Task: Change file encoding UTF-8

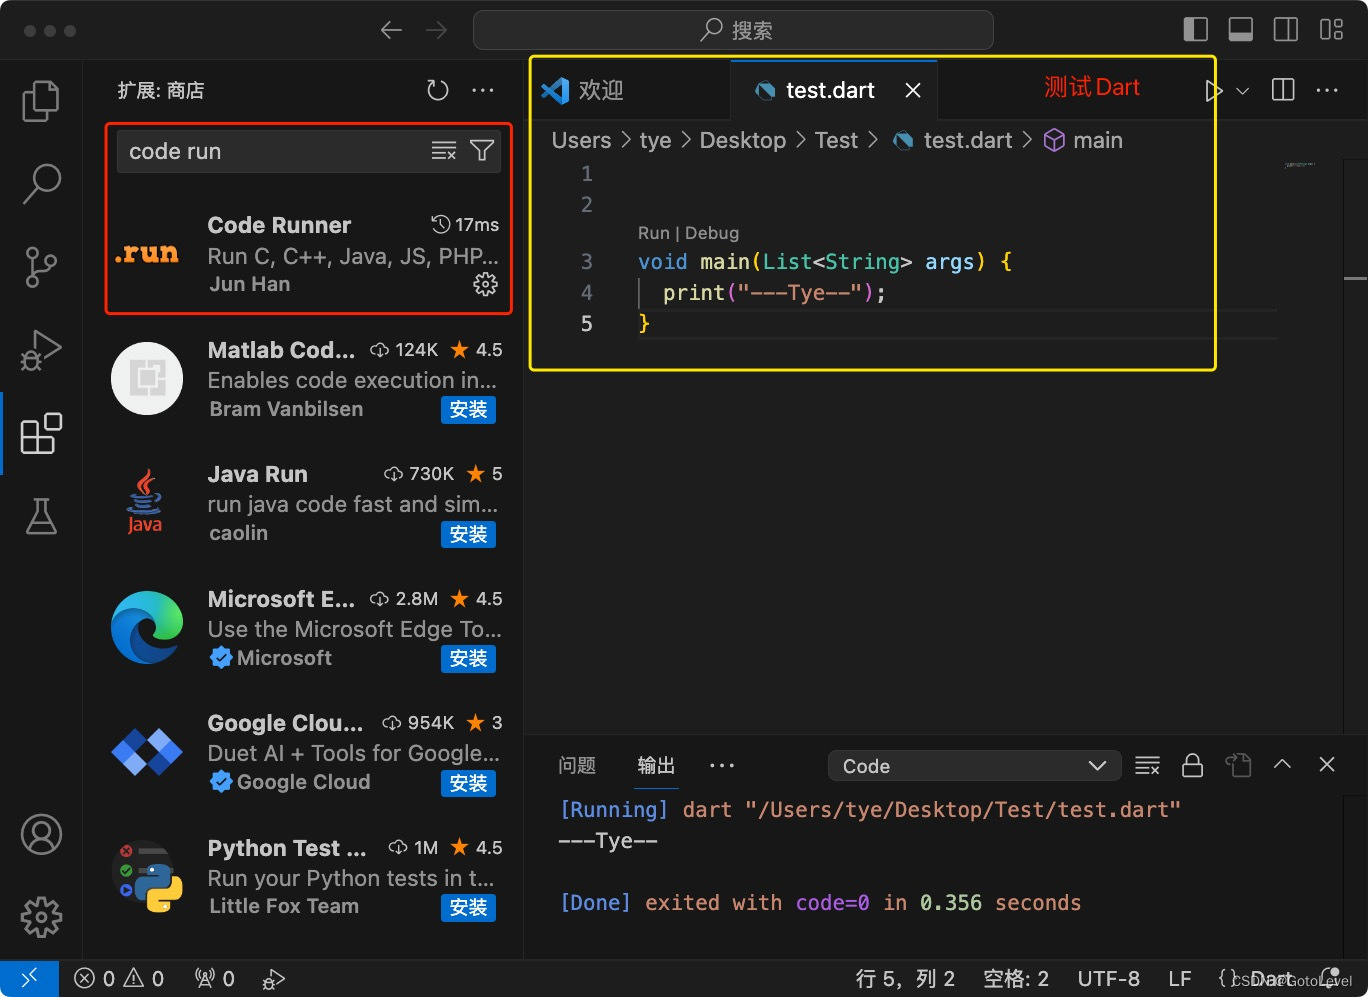Action: coord(1108,978)
